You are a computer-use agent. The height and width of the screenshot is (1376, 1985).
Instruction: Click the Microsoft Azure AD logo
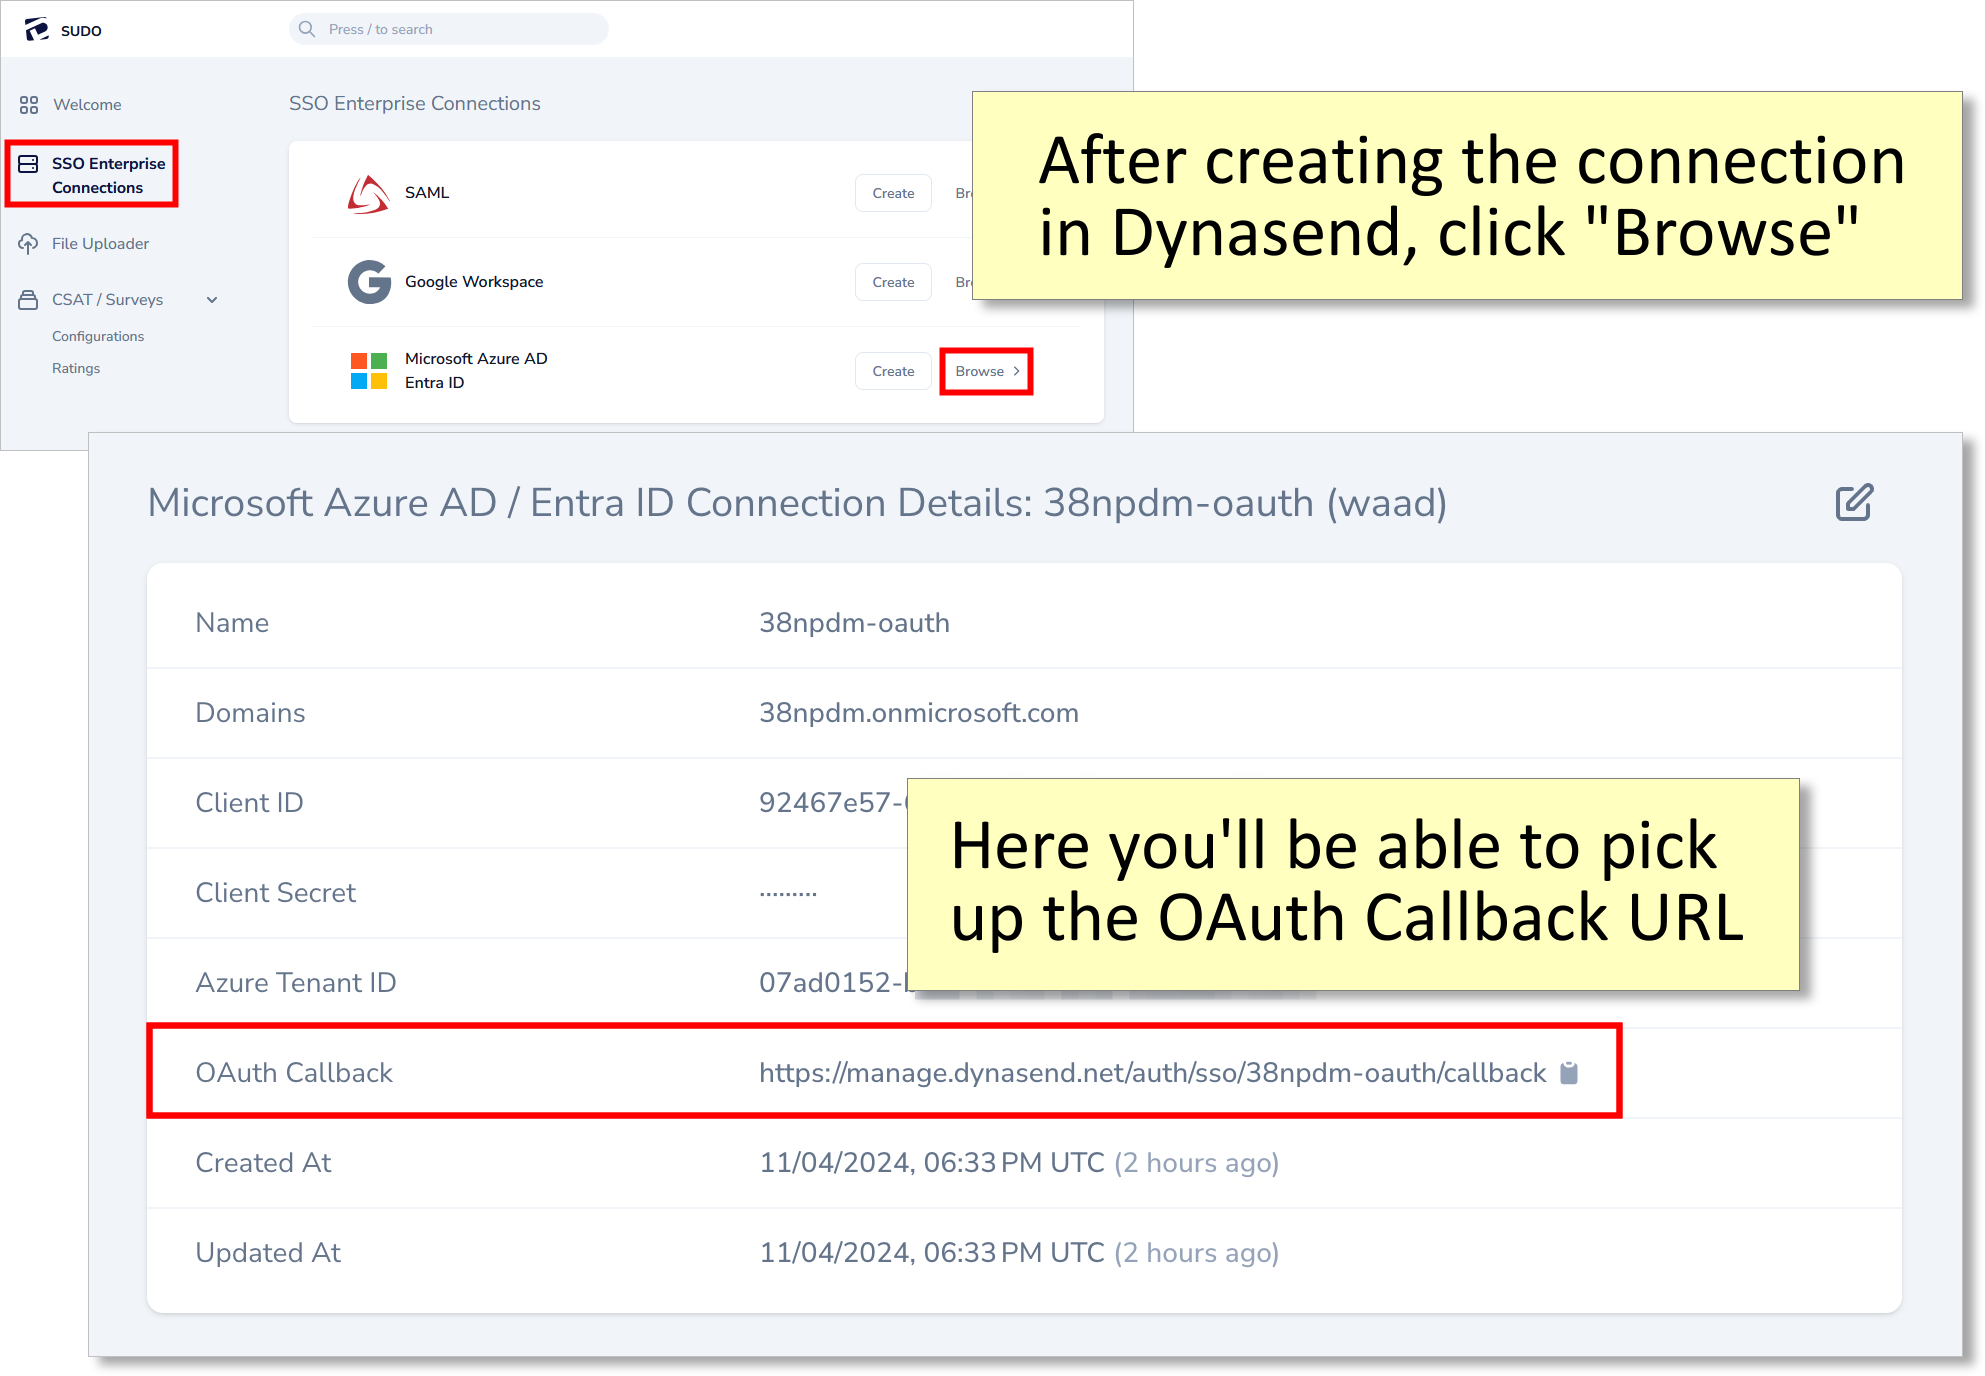tap(369, 371)
